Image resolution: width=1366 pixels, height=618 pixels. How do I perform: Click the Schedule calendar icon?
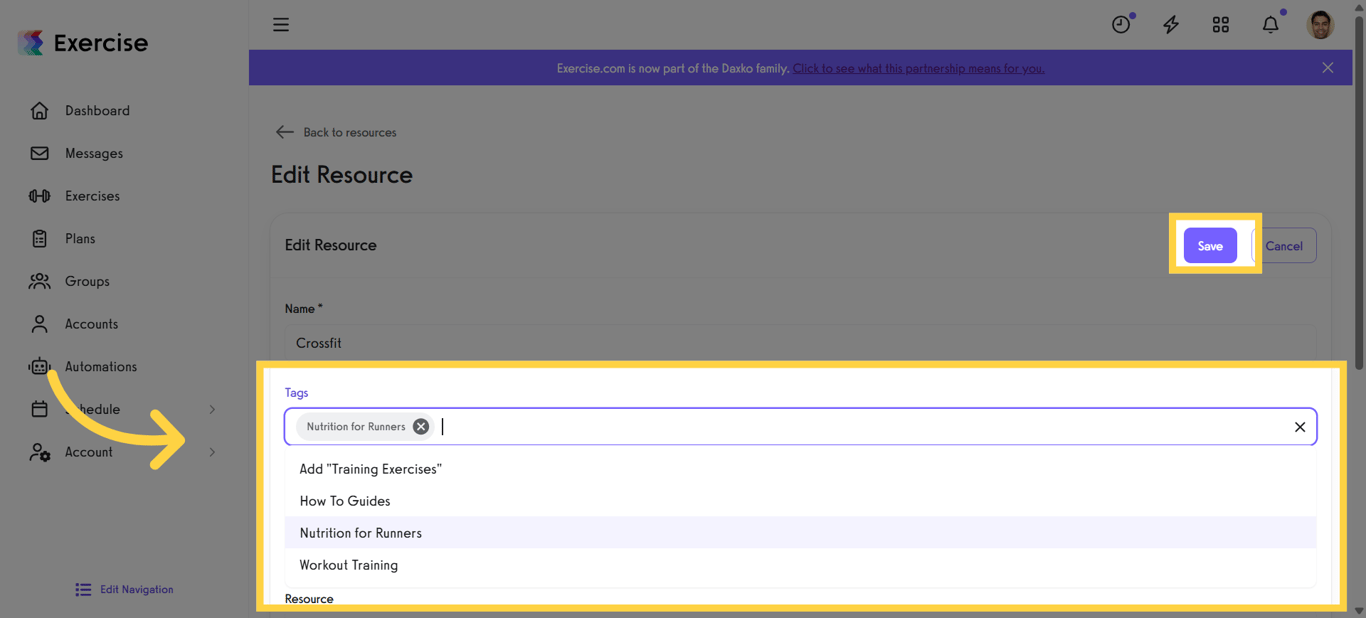coord(39,409)
